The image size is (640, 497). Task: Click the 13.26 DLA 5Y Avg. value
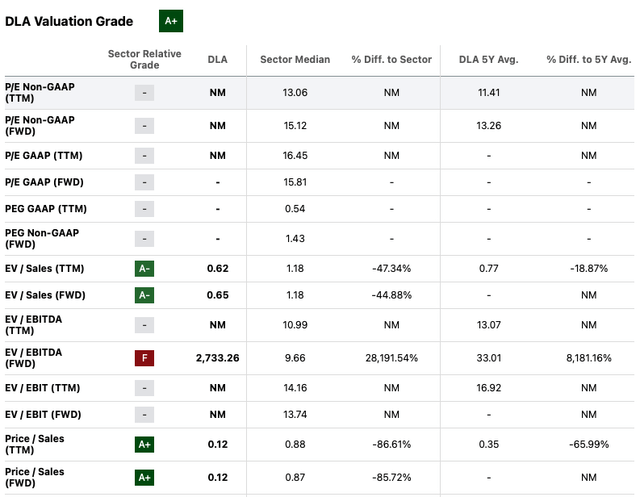tap(489, 126)
